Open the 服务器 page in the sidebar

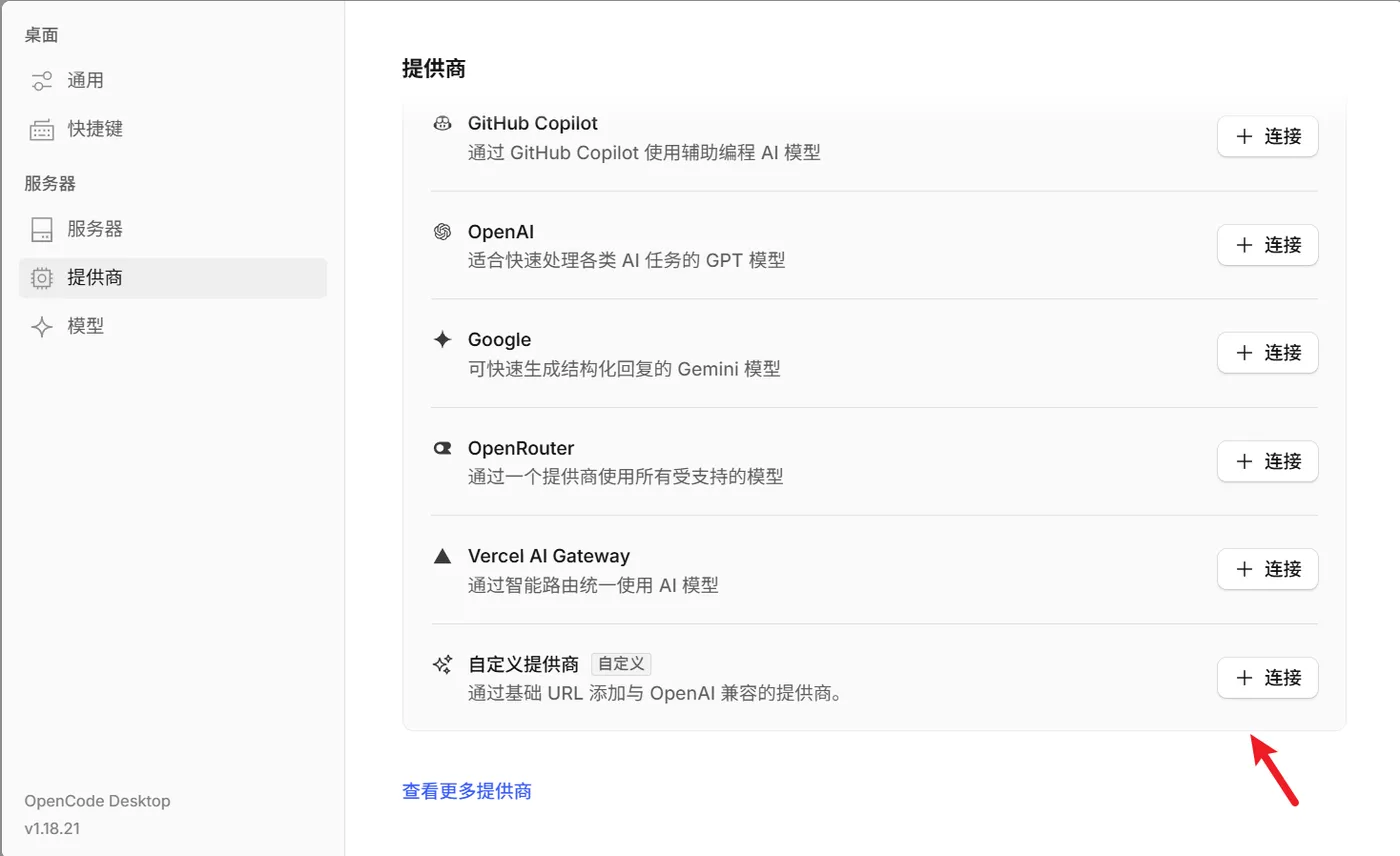pos(173,229)
